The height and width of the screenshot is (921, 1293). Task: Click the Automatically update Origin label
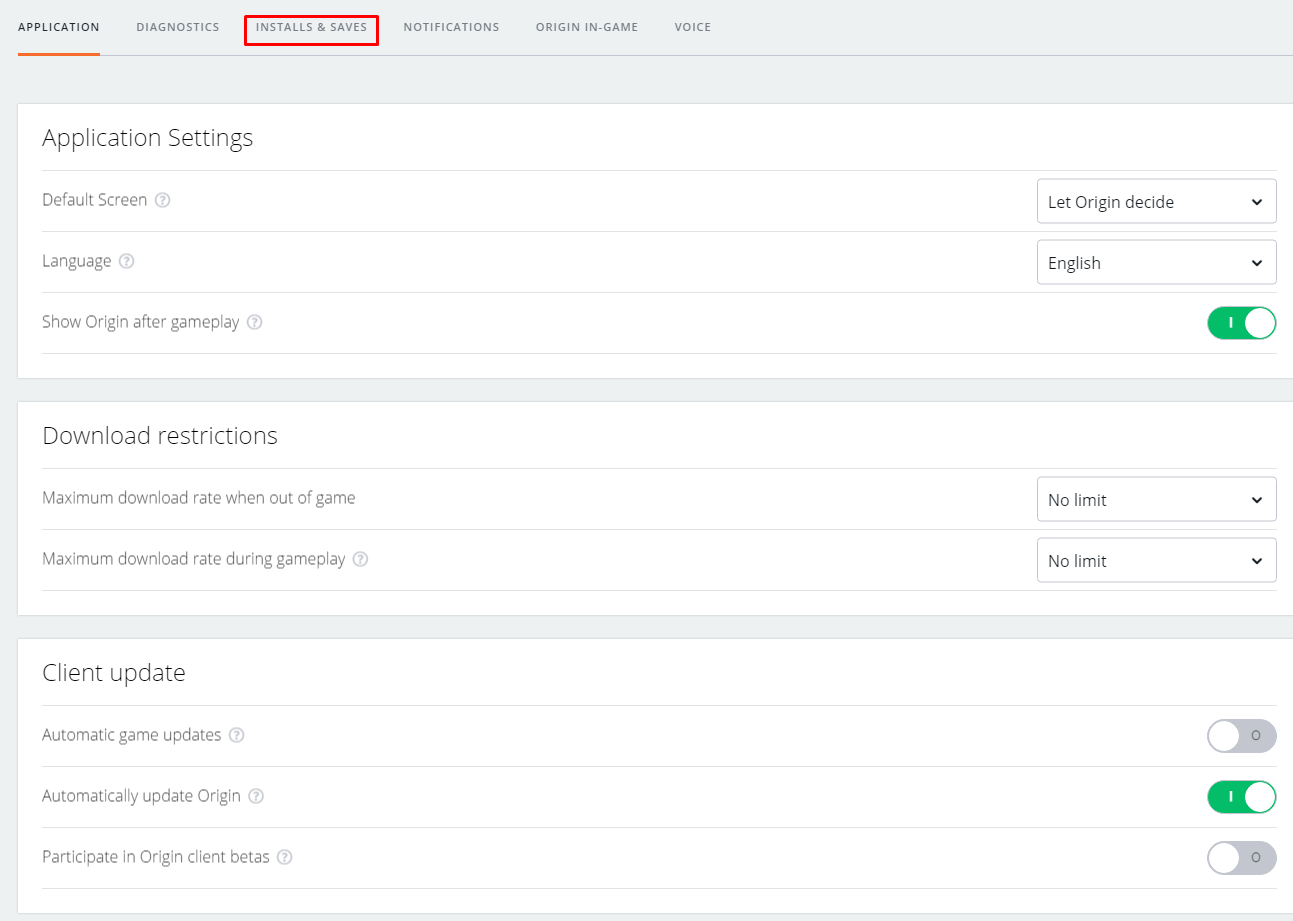tap(142, 796)
